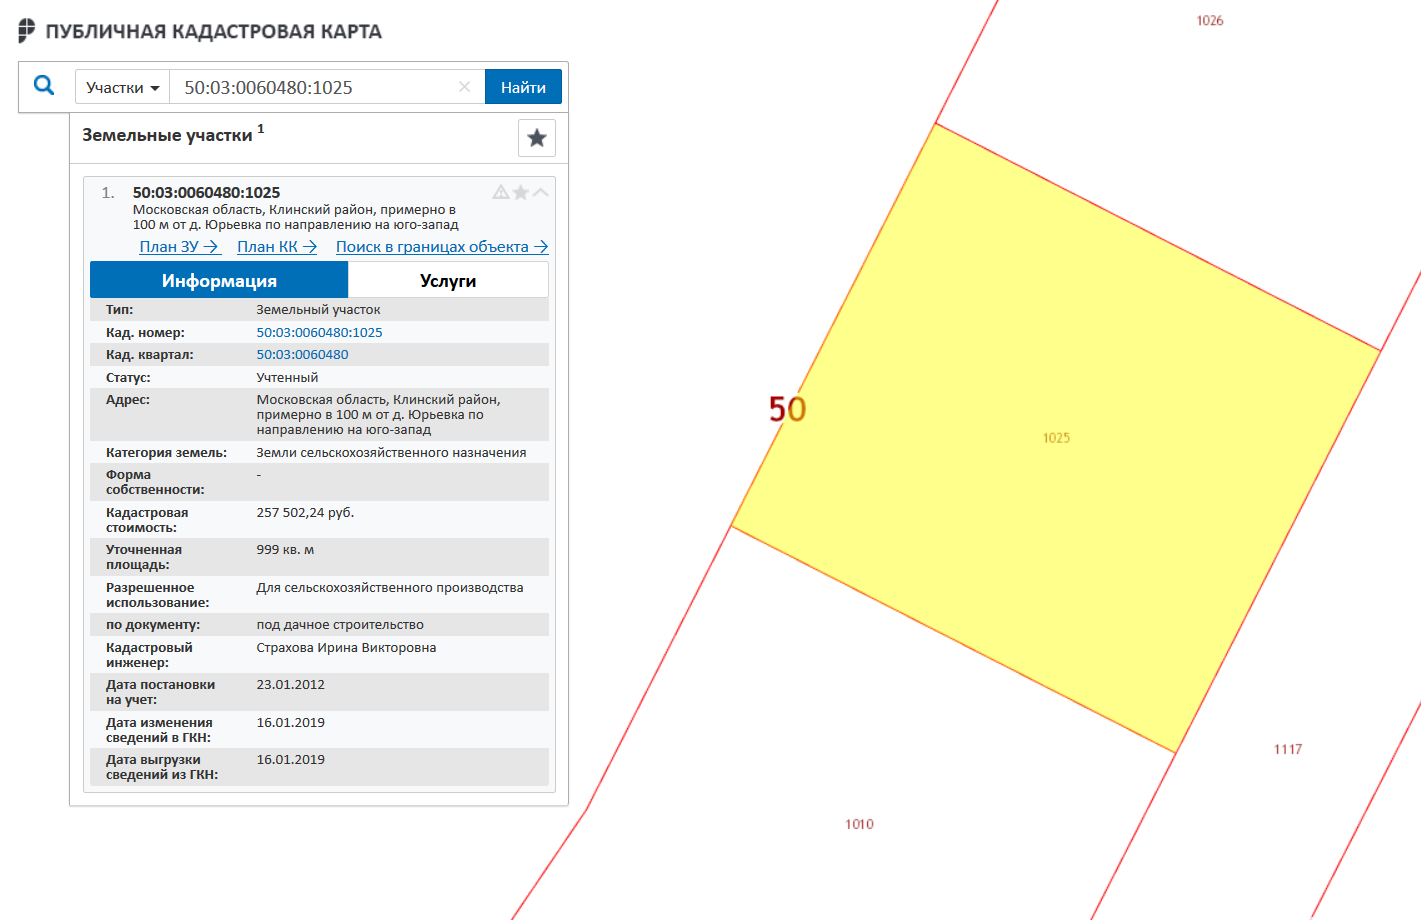The height and width of the screenshot is (920, 1421).
Task: Click the favorites star button in results header
Action: [536, 138]
